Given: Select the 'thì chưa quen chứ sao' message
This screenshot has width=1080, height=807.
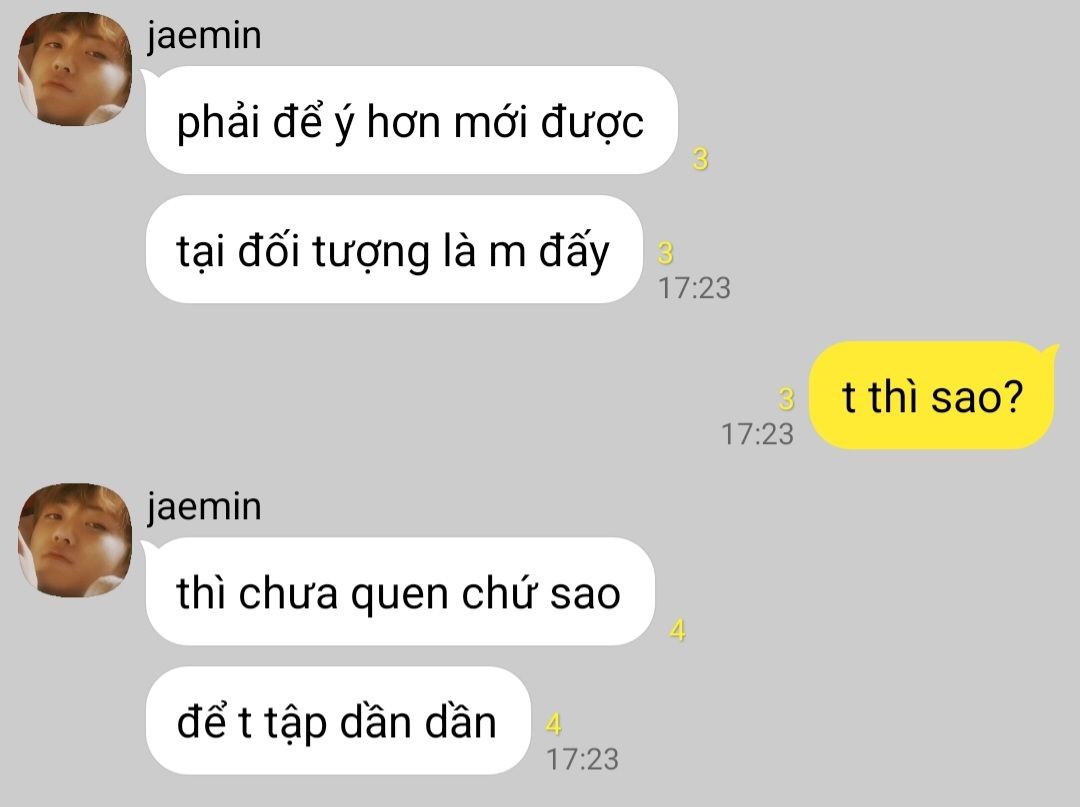Looking at the screenshot, I should (400, 591).
